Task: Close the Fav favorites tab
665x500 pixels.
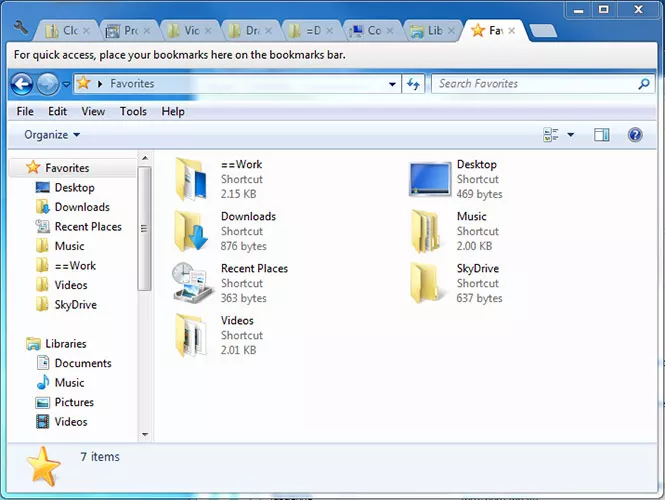Action: (512, 31)
